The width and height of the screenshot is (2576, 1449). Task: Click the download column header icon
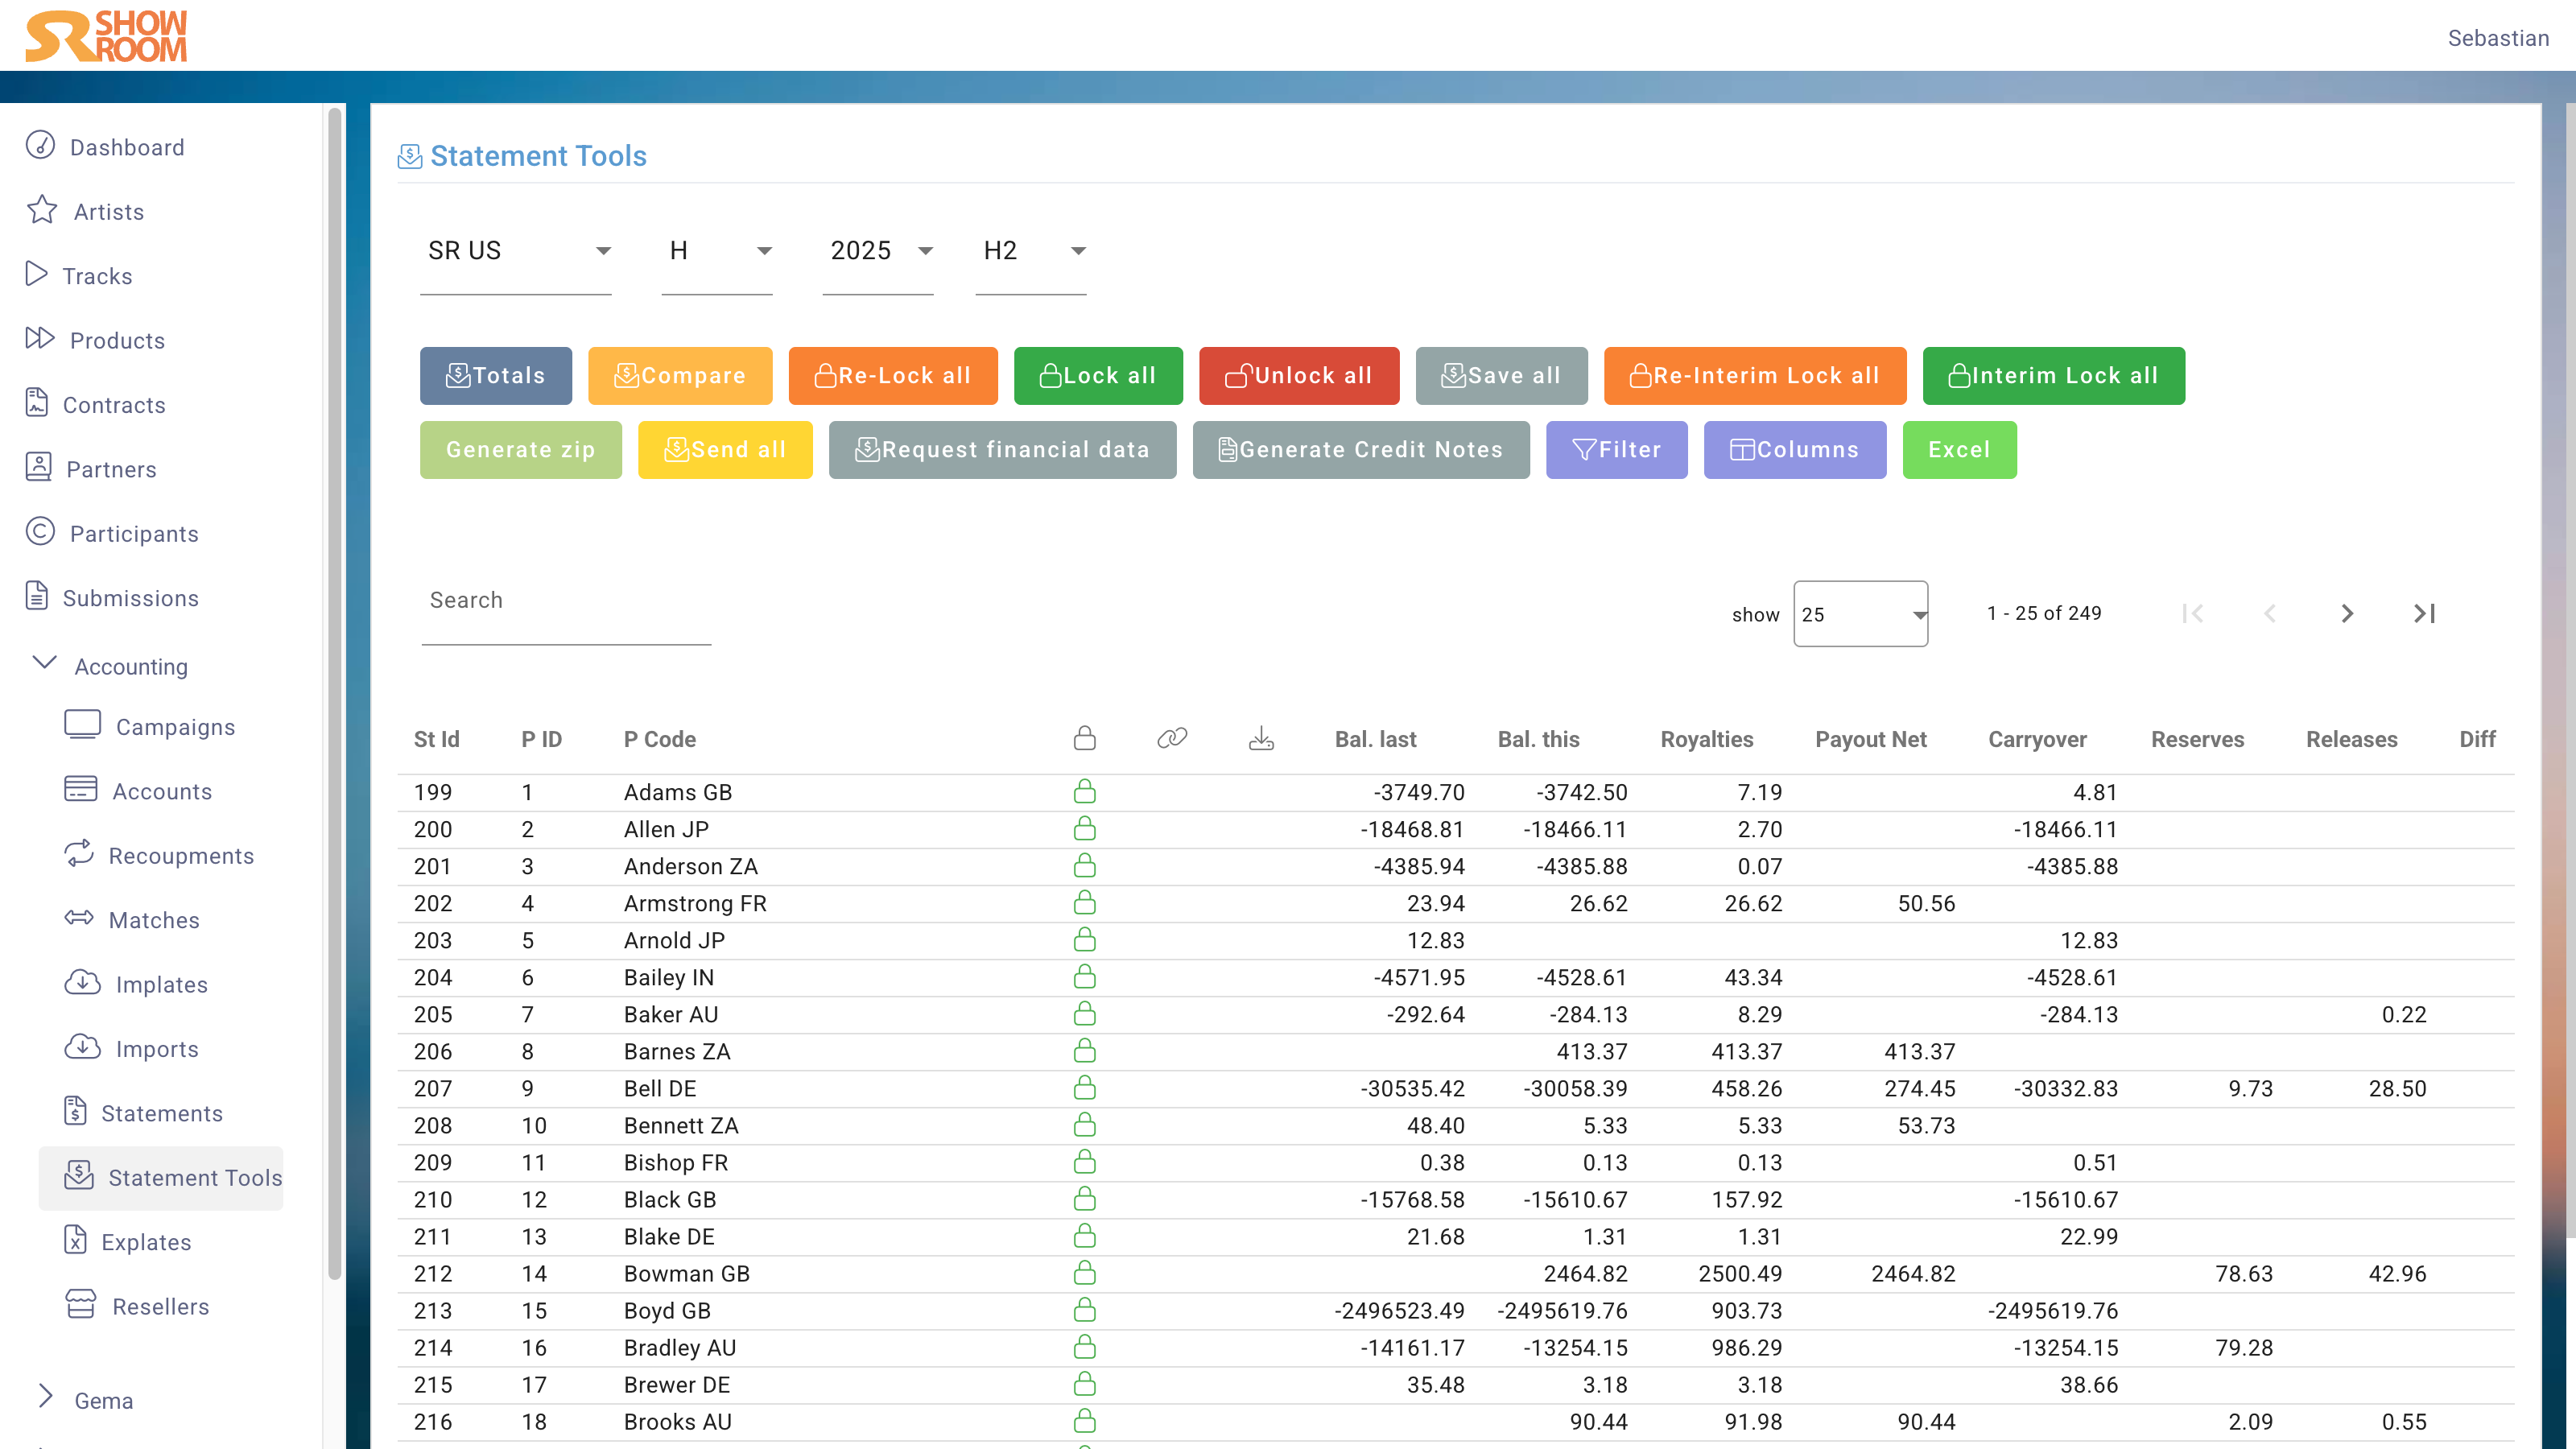click(x=1261, y=739)
